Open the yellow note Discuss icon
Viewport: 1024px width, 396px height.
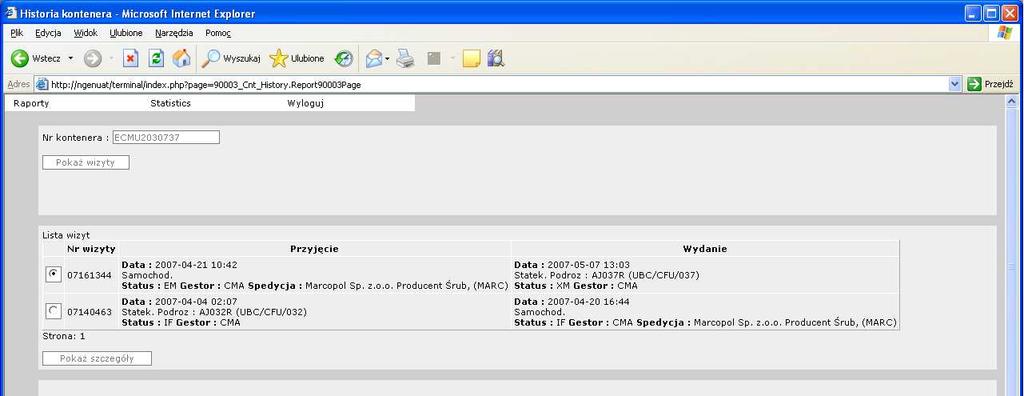(x=471, y=59)
